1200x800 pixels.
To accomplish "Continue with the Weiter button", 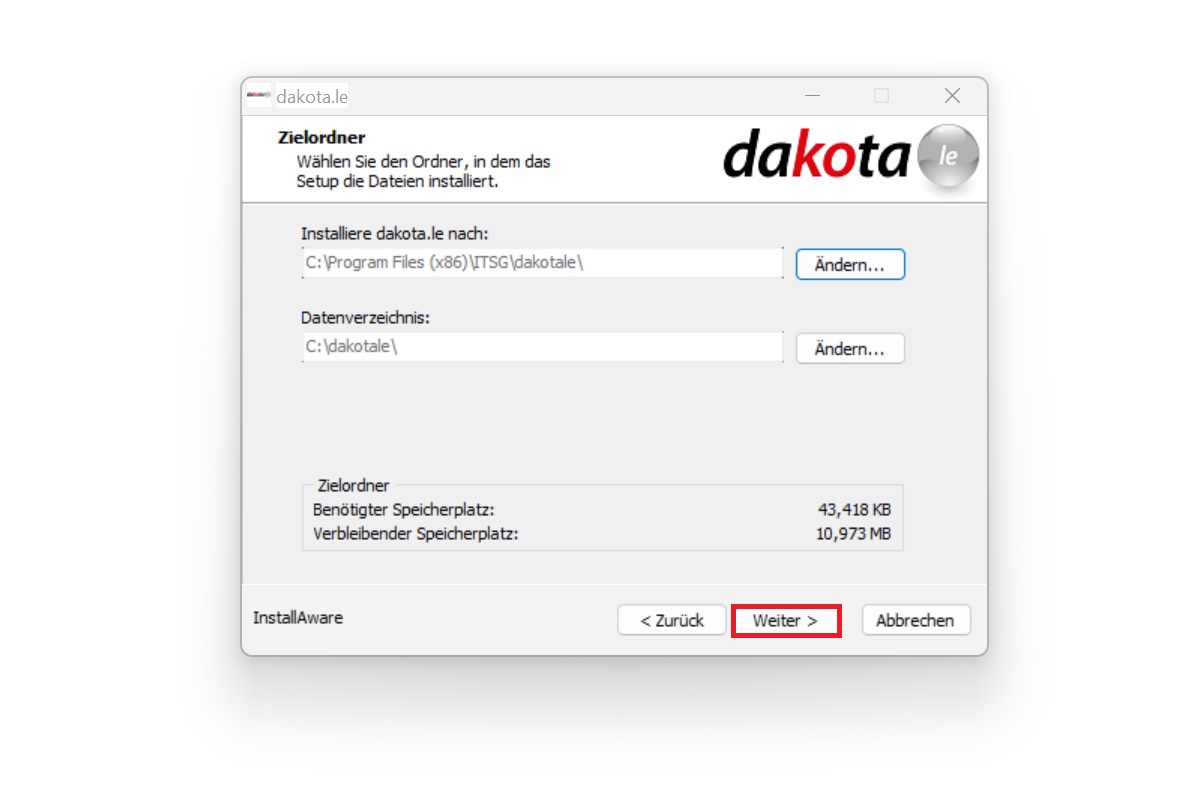I will point(785,620).
